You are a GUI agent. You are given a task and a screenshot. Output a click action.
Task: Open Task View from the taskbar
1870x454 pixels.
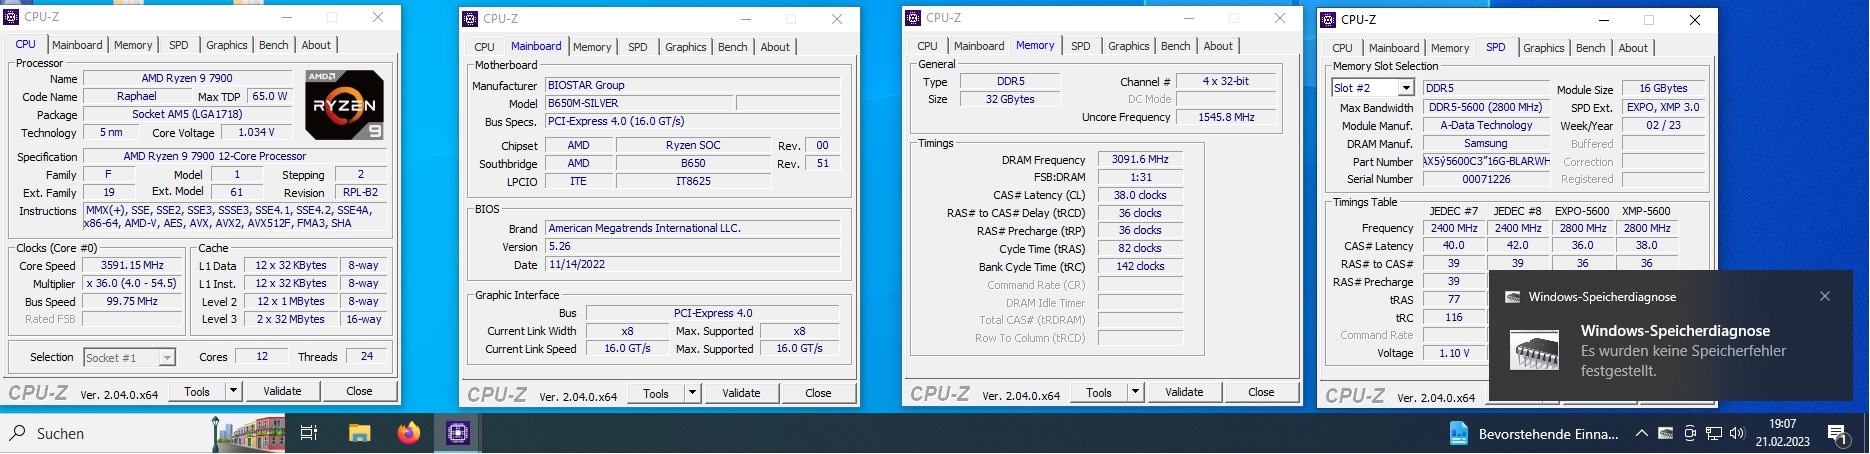click(309, 433)
